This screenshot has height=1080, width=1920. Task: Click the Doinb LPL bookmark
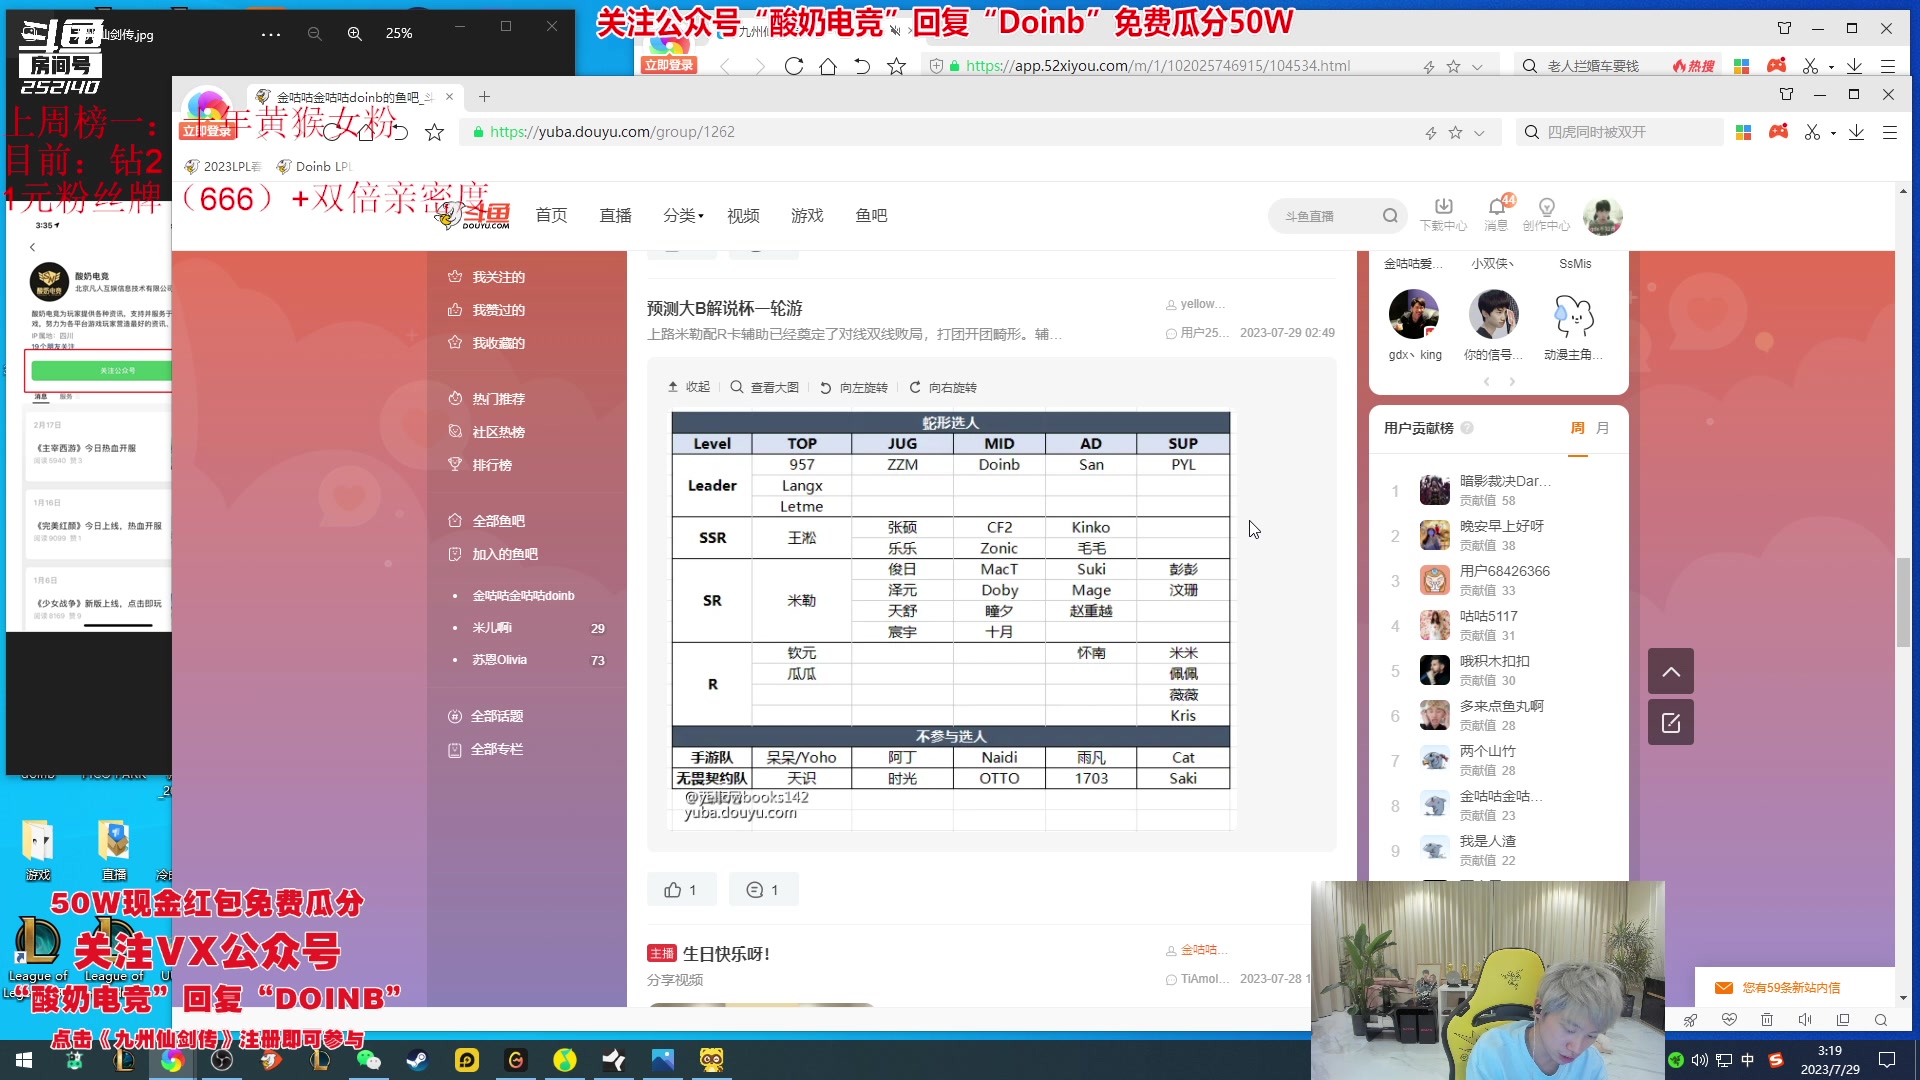coord(315,167)
